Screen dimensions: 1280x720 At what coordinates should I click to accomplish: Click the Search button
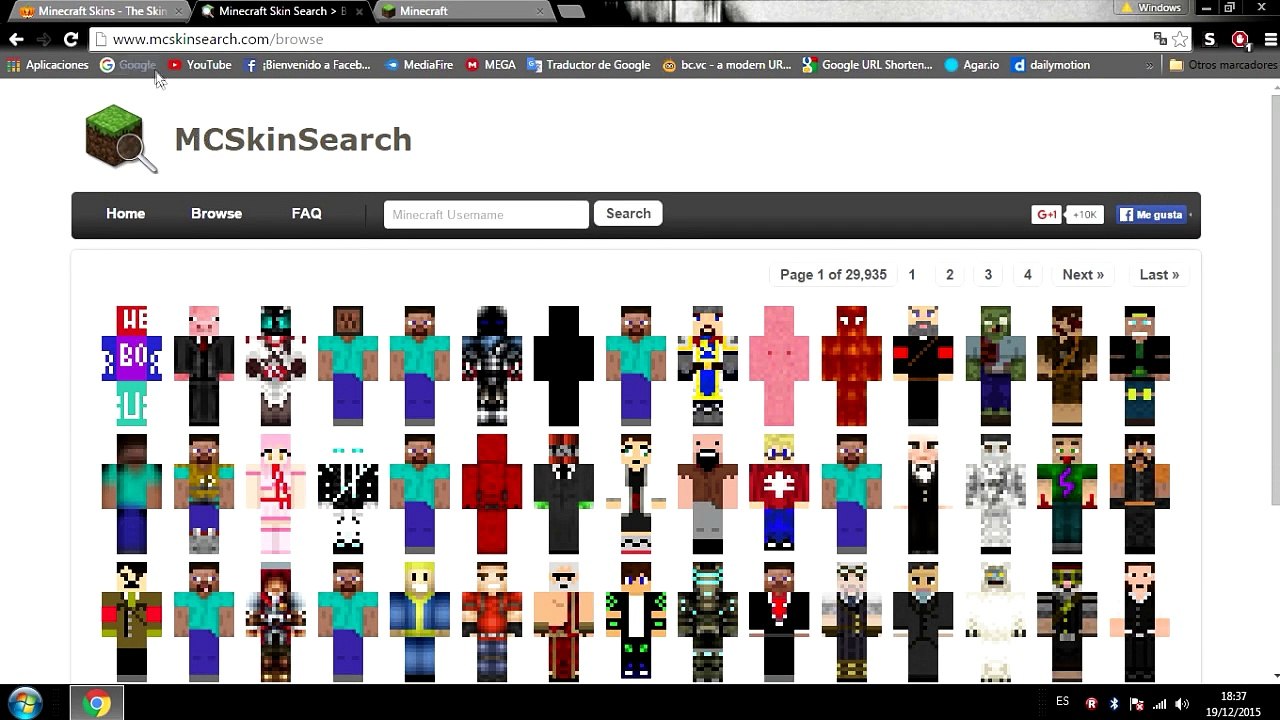coord(628,214)
